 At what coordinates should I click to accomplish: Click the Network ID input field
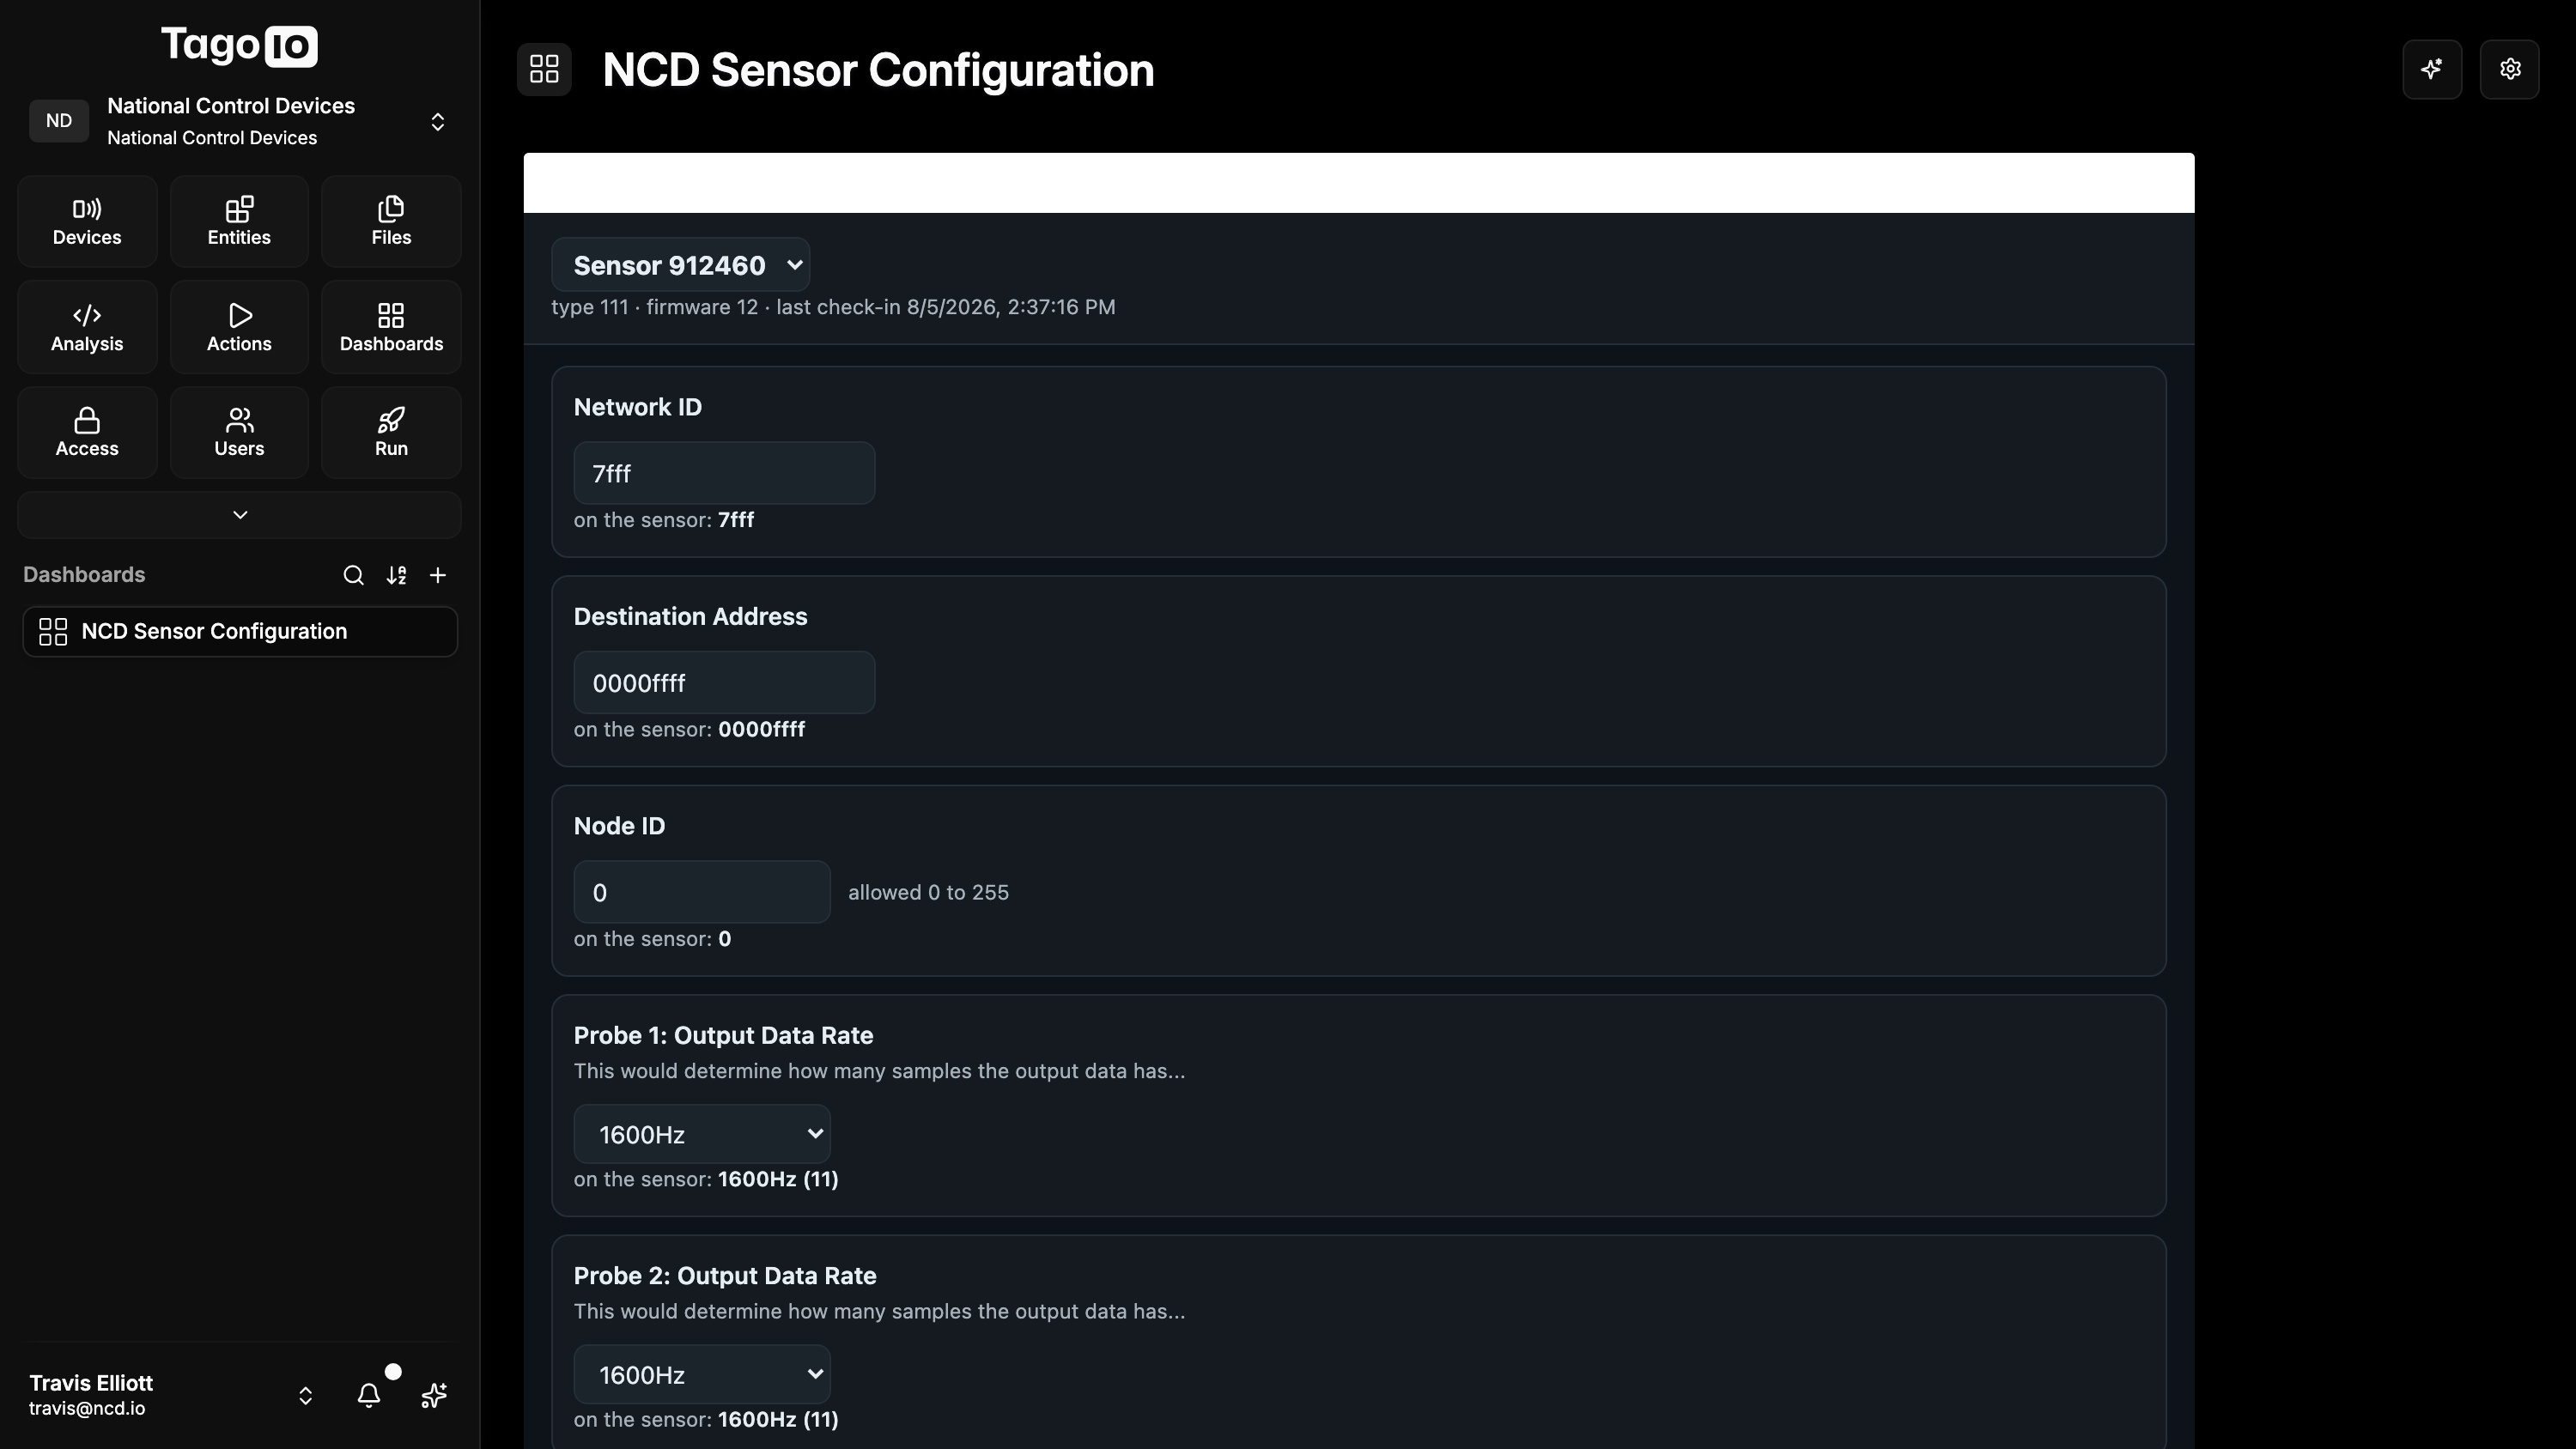pos(724,473)
